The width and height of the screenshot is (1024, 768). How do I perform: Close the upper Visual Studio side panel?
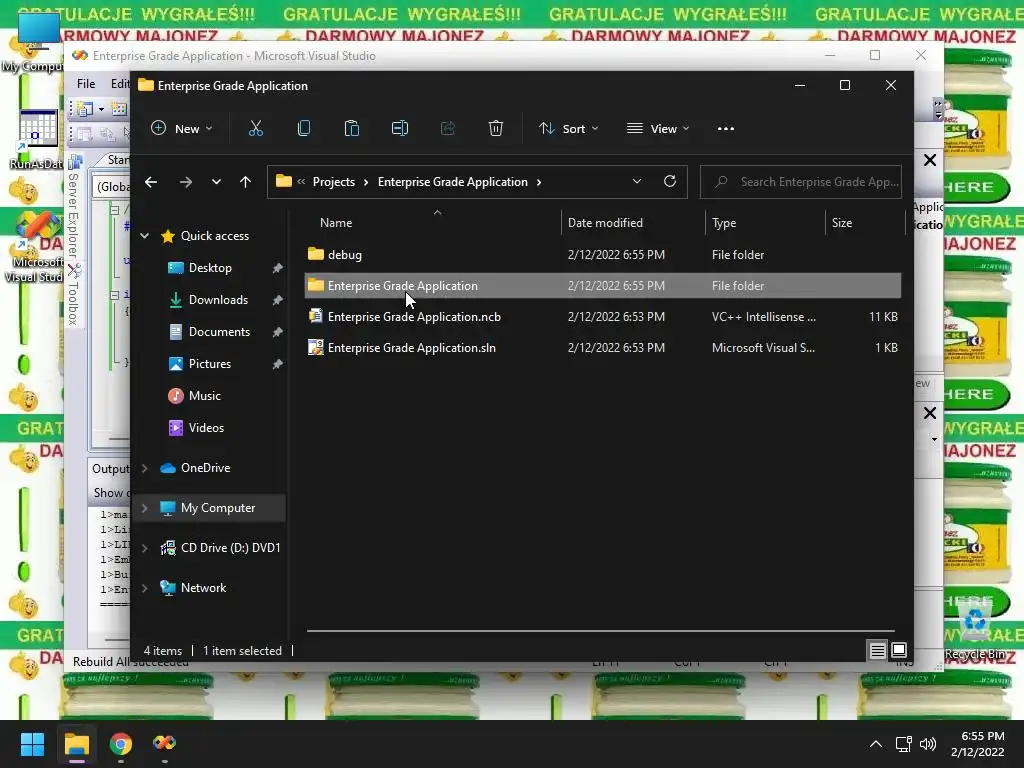click(930, 160)
